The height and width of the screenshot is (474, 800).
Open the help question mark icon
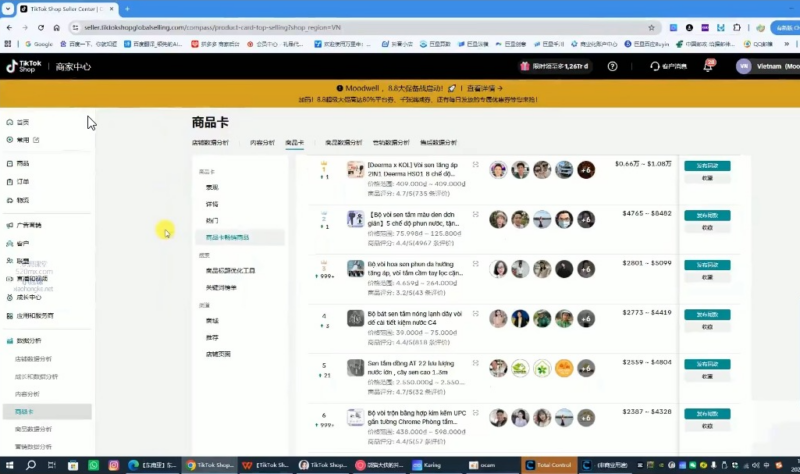(x=612, y=66)
